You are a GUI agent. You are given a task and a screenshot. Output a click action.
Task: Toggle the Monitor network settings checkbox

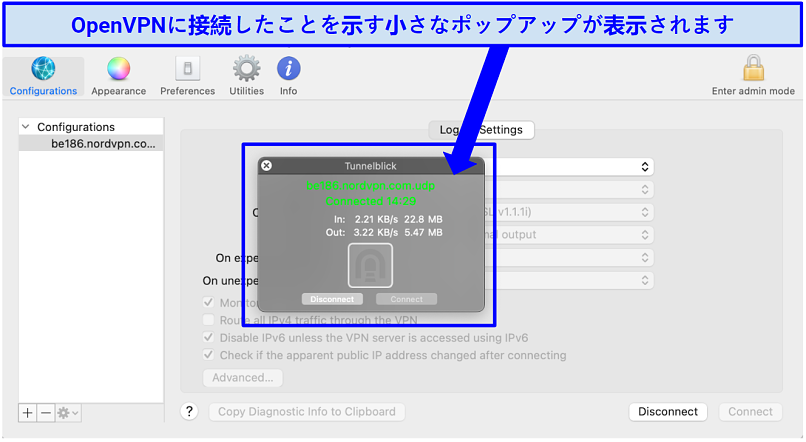pyautogui.click(x=208, y=302)
